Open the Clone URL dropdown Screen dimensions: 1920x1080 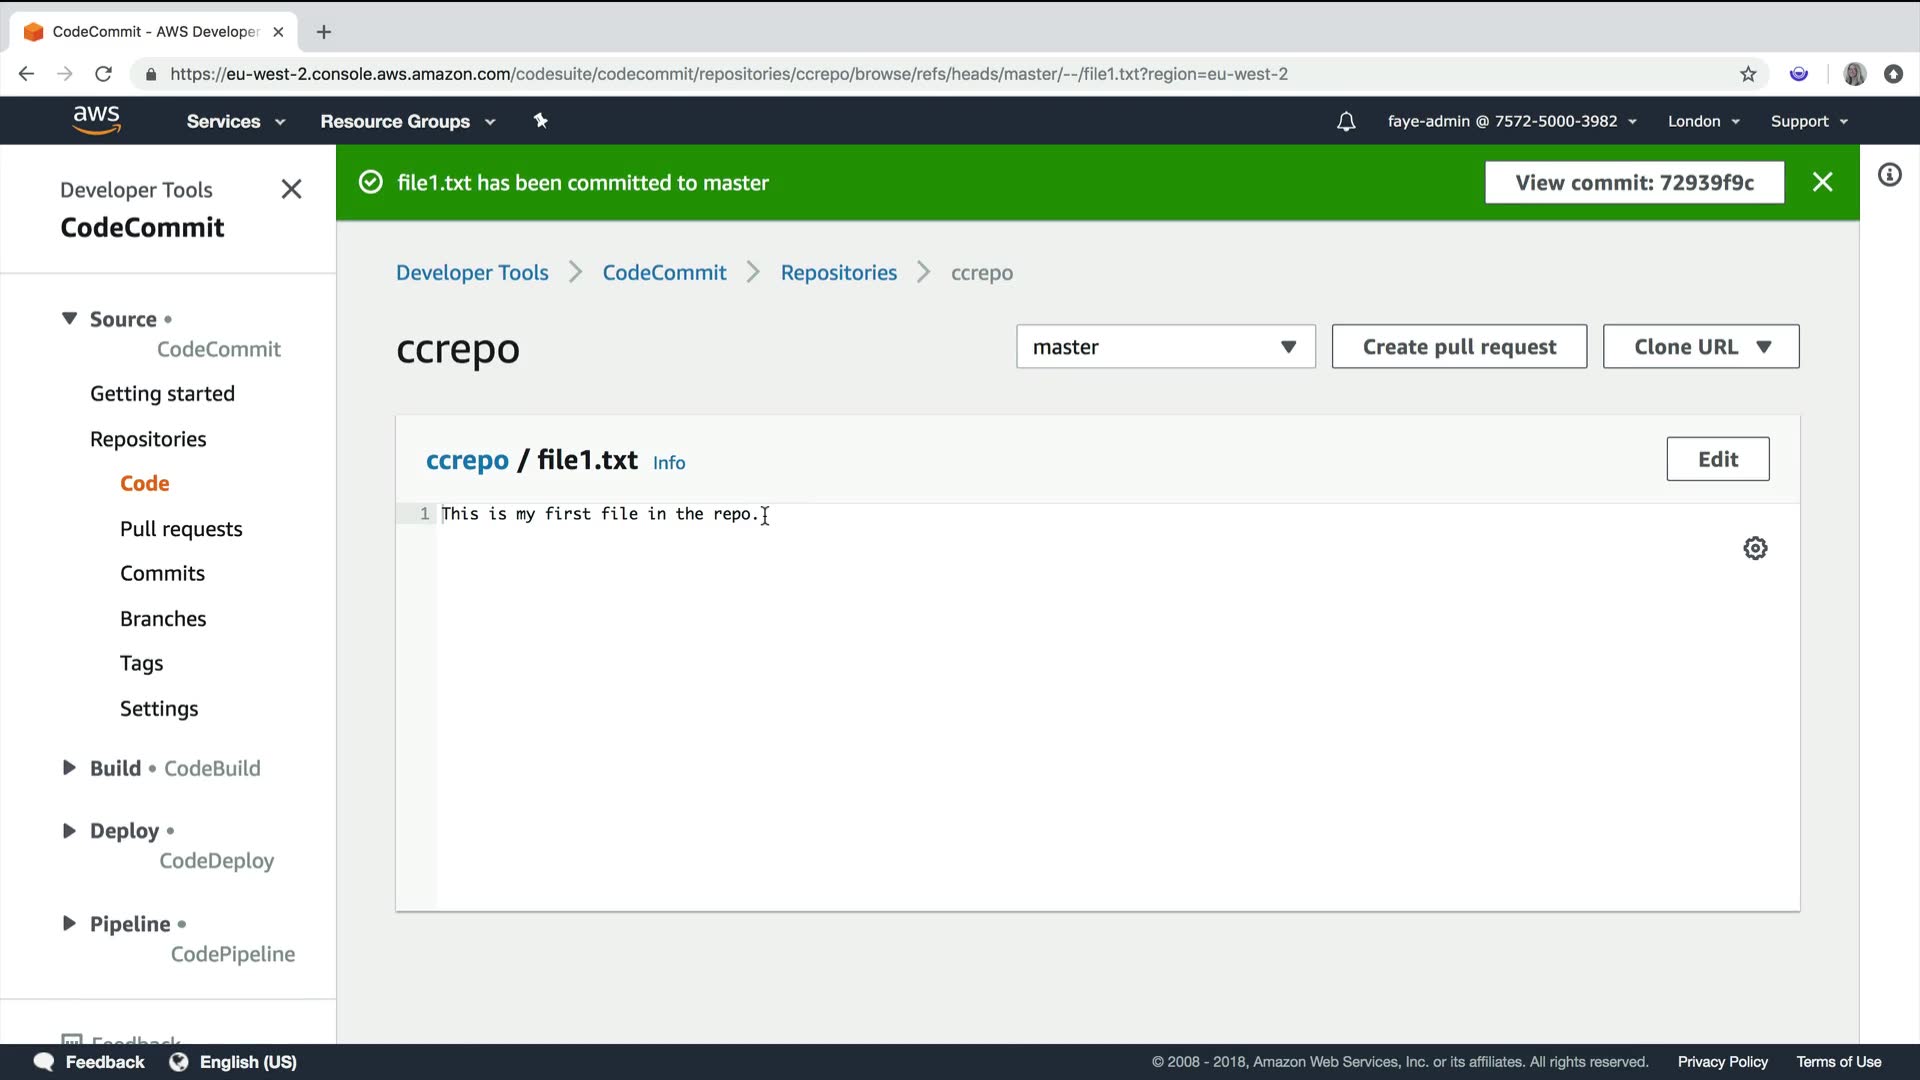(1700, 347)
